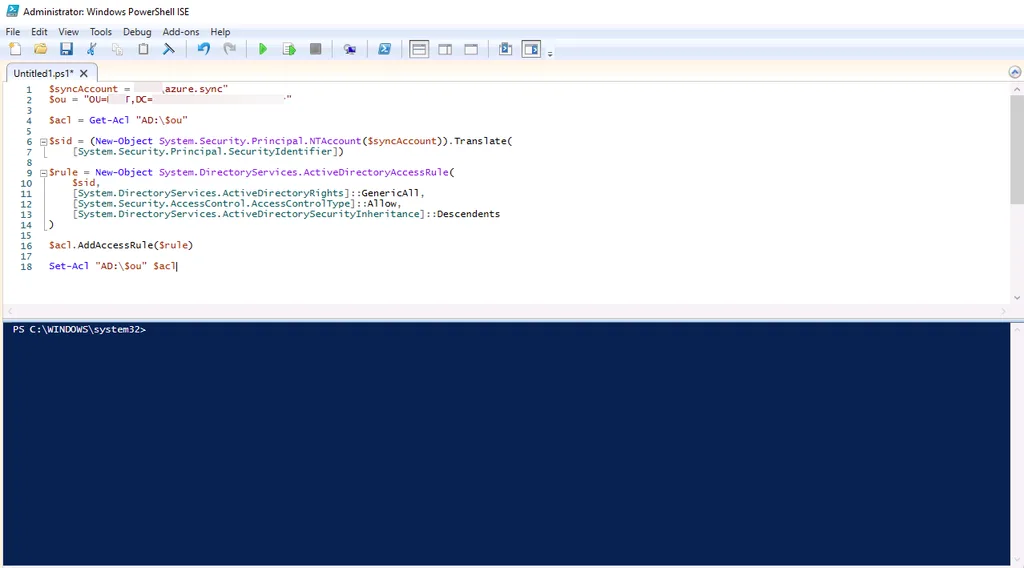Screen dimensions: 1024x568
Task: Clear console pane toolbar icon
Action: pyautogui.click(x=168, y=49)
